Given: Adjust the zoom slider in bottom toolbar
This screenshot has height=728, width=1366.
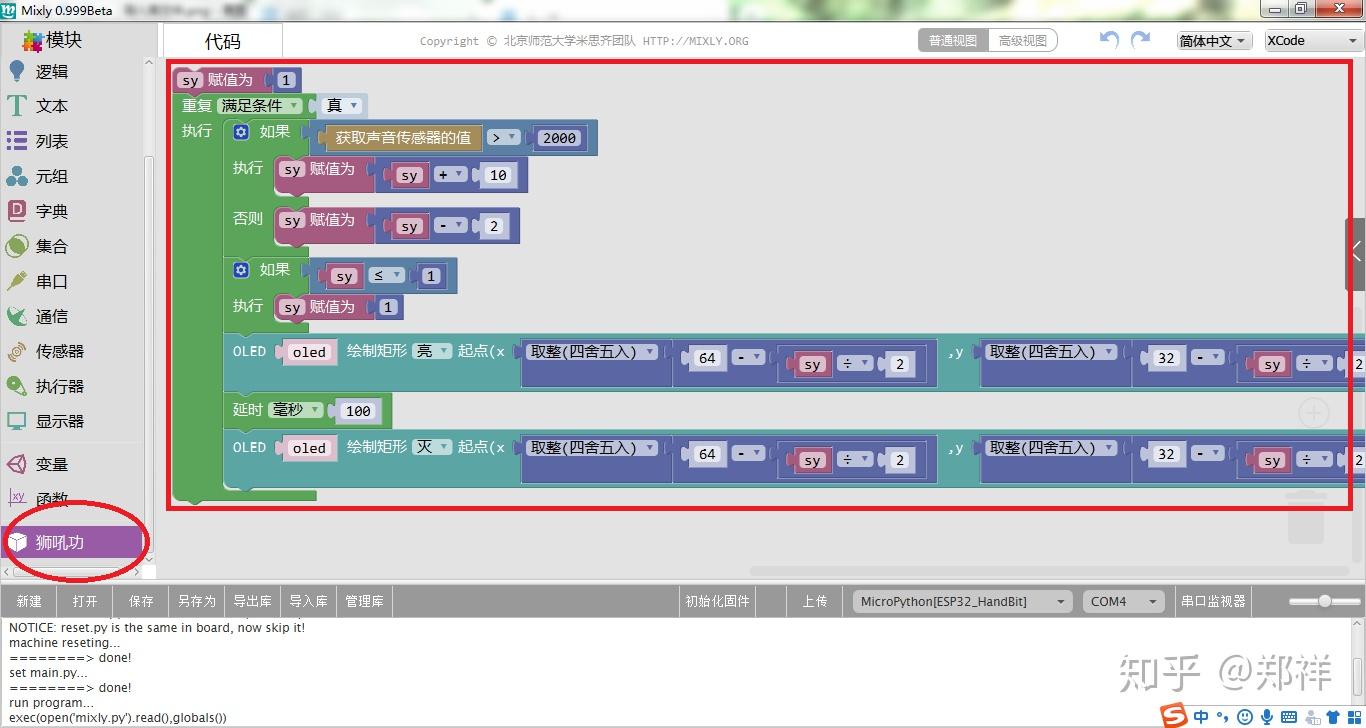Looking at the screenshot, I should point(1324,601).
